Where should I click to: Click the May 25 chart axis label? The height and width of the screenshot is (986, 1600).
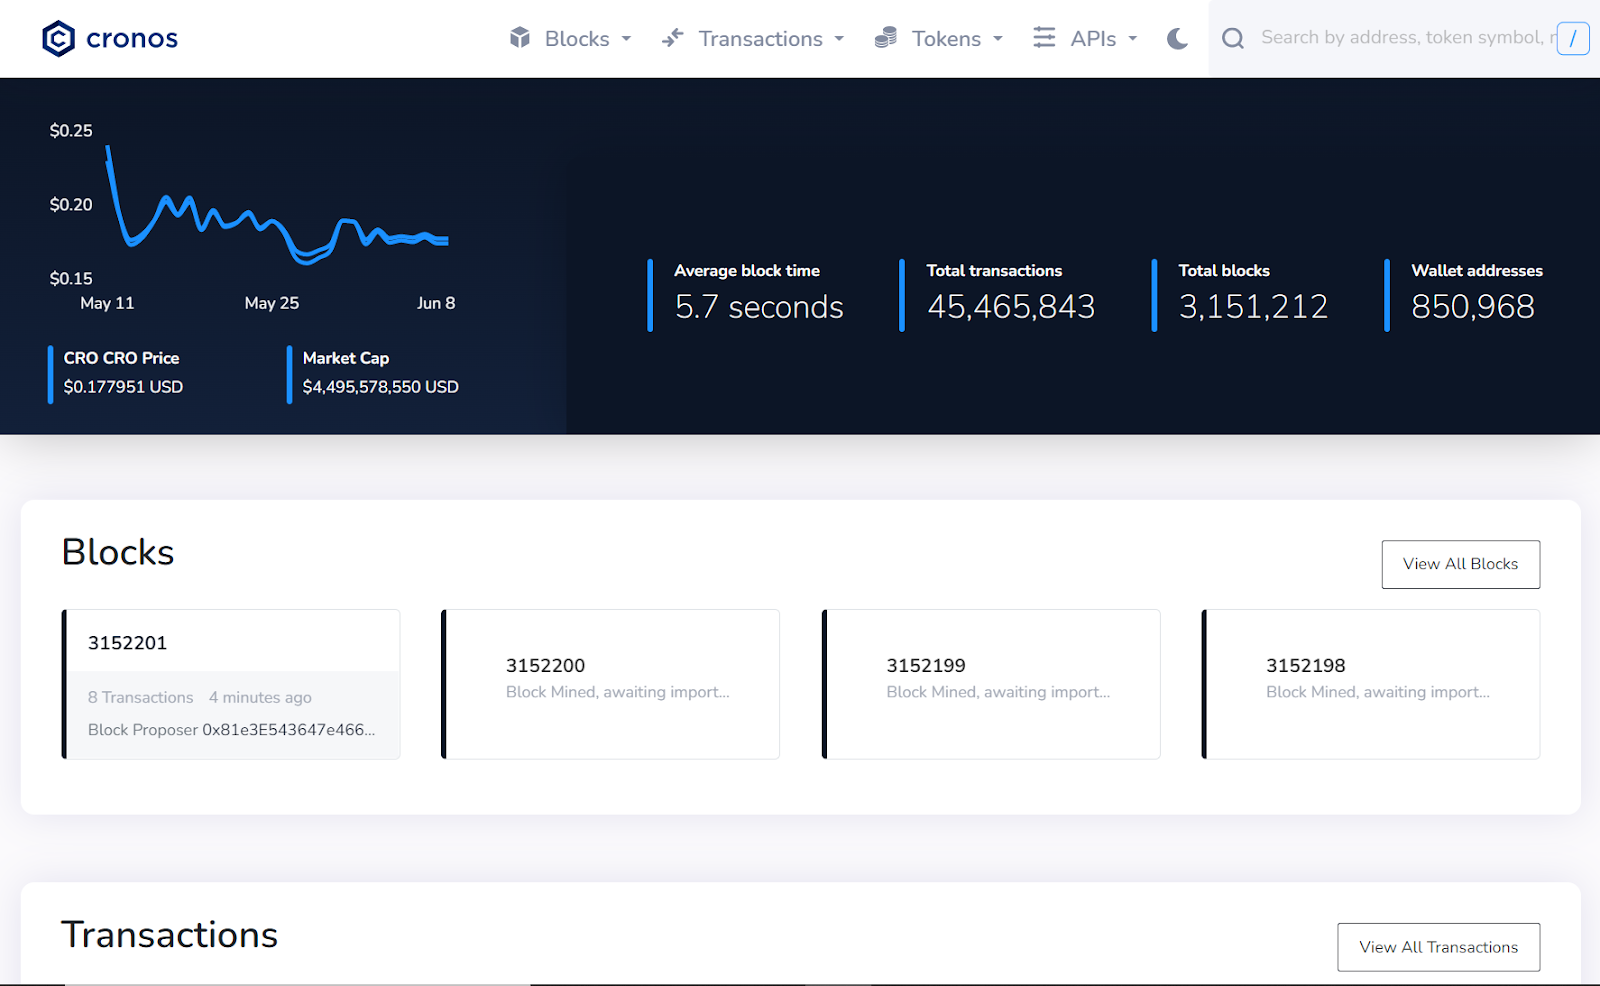(272, 303)
